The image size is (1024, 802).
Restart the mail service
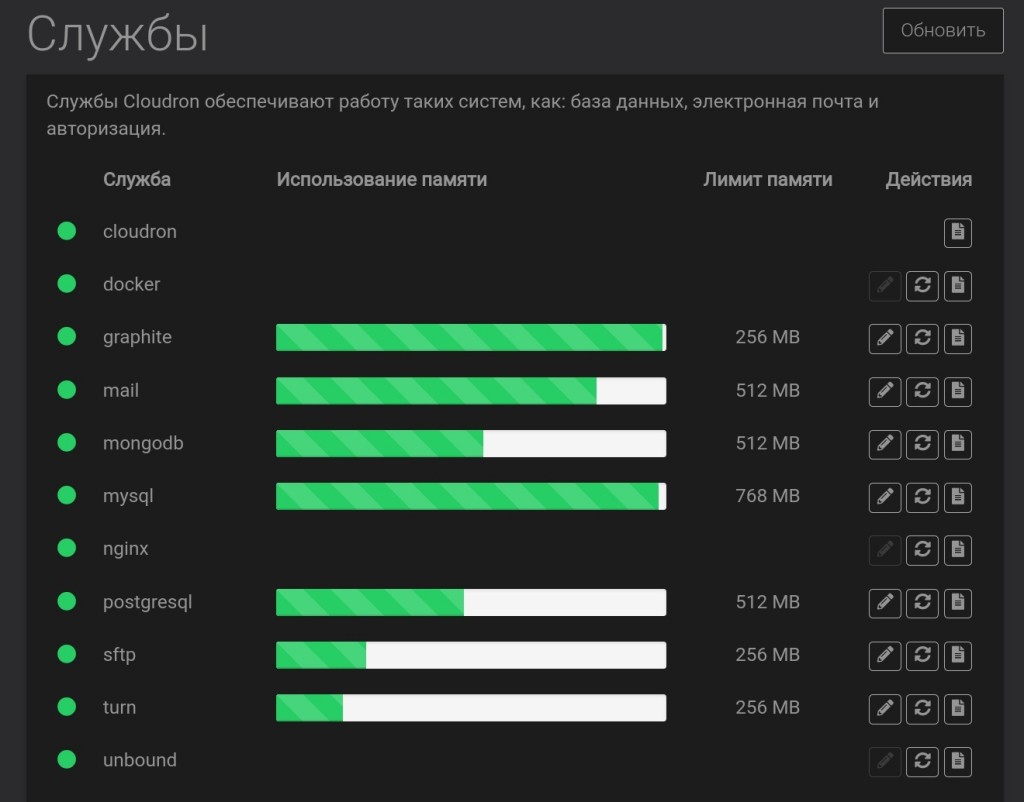click(921, 392)
